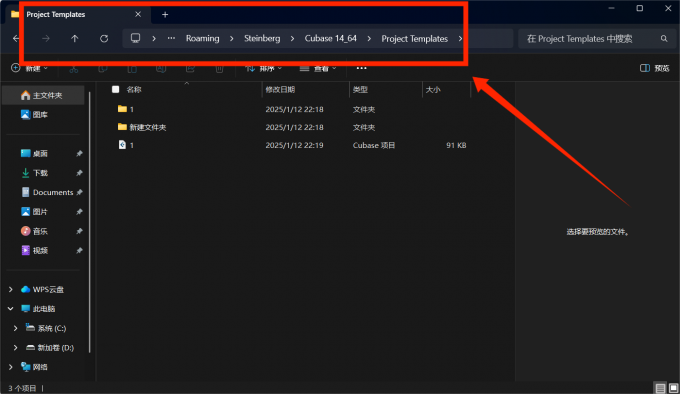The width and height of the screenshot is (680, 394).
Task: Open 主文件夹 in the sidebar
Action: point(43,95)
